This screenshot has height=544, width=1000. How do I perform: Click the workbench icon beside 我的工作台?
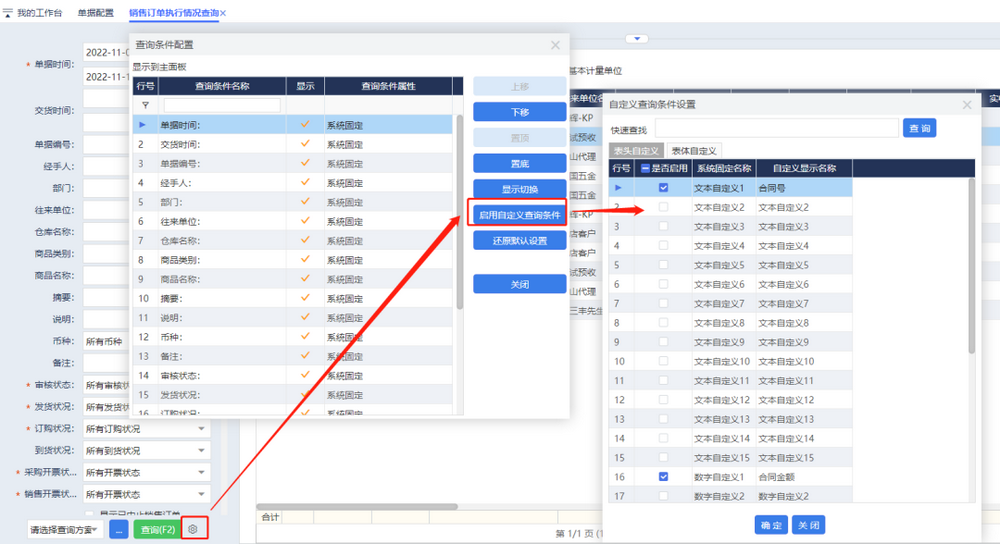point(8,13)
